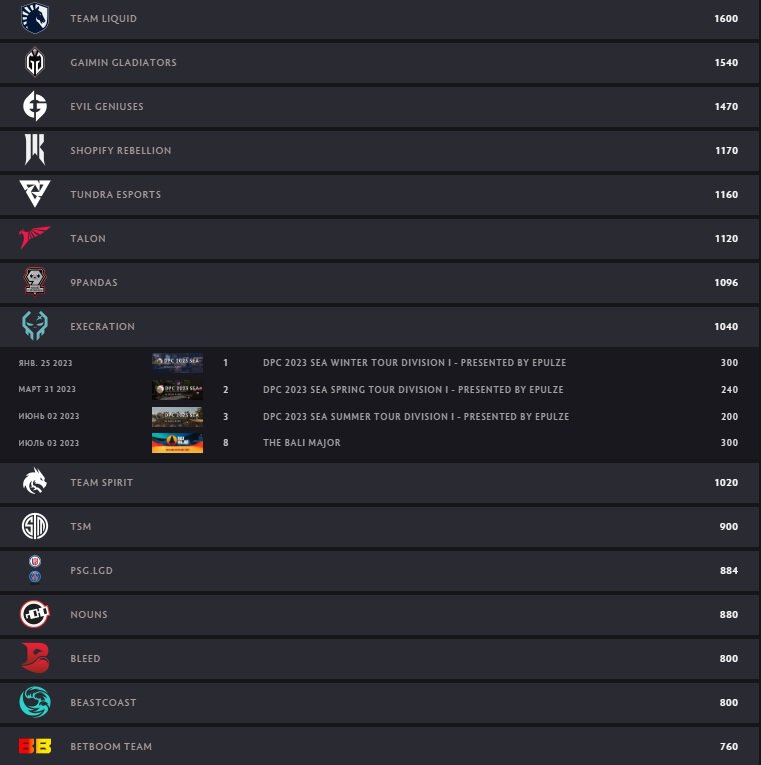Collapse the expanded Execration row
761x765 pixels.
(380, 327)
